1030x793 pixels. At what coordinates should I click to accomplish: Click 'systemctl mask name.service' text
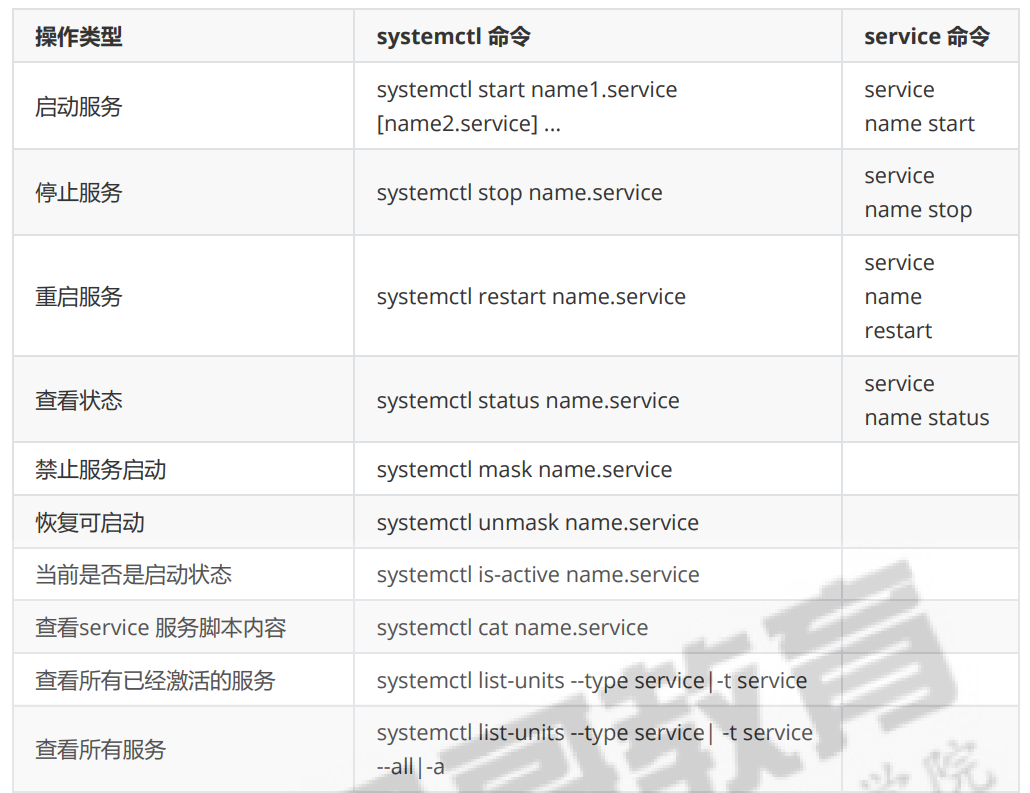coord(524,470)
